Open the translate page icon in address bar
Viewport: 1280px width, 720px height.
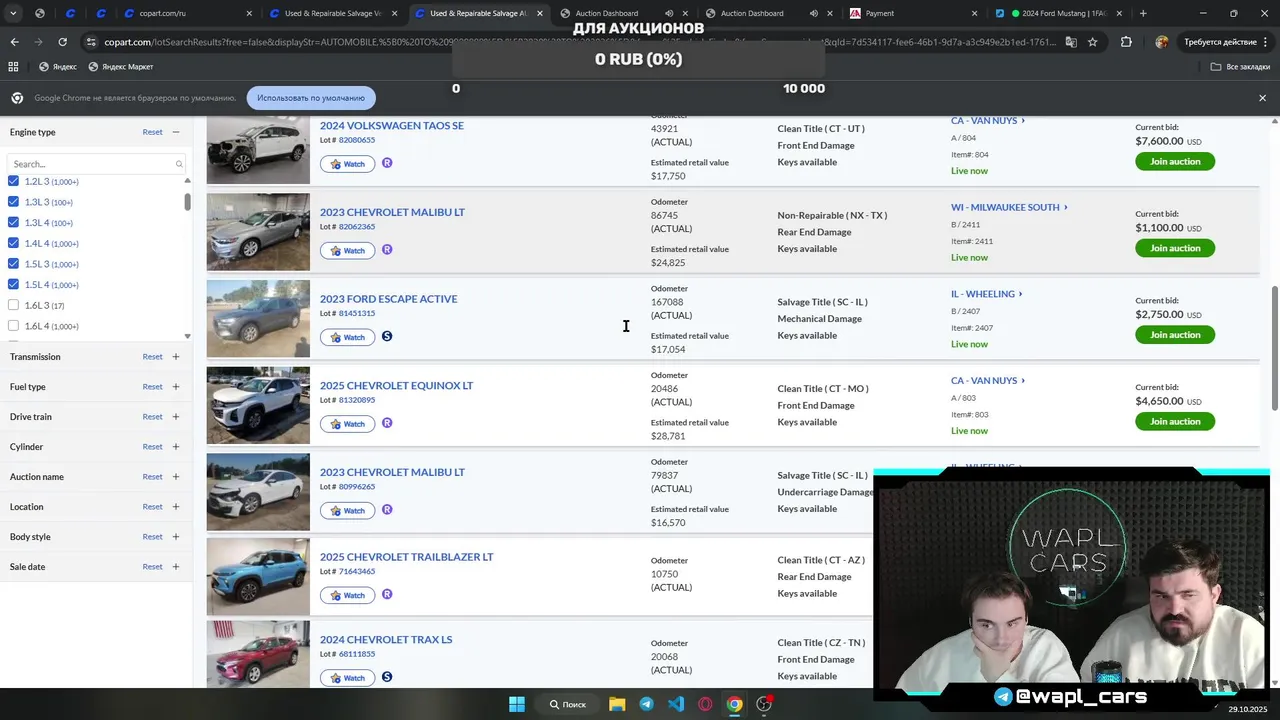[x=1071, y=42]
